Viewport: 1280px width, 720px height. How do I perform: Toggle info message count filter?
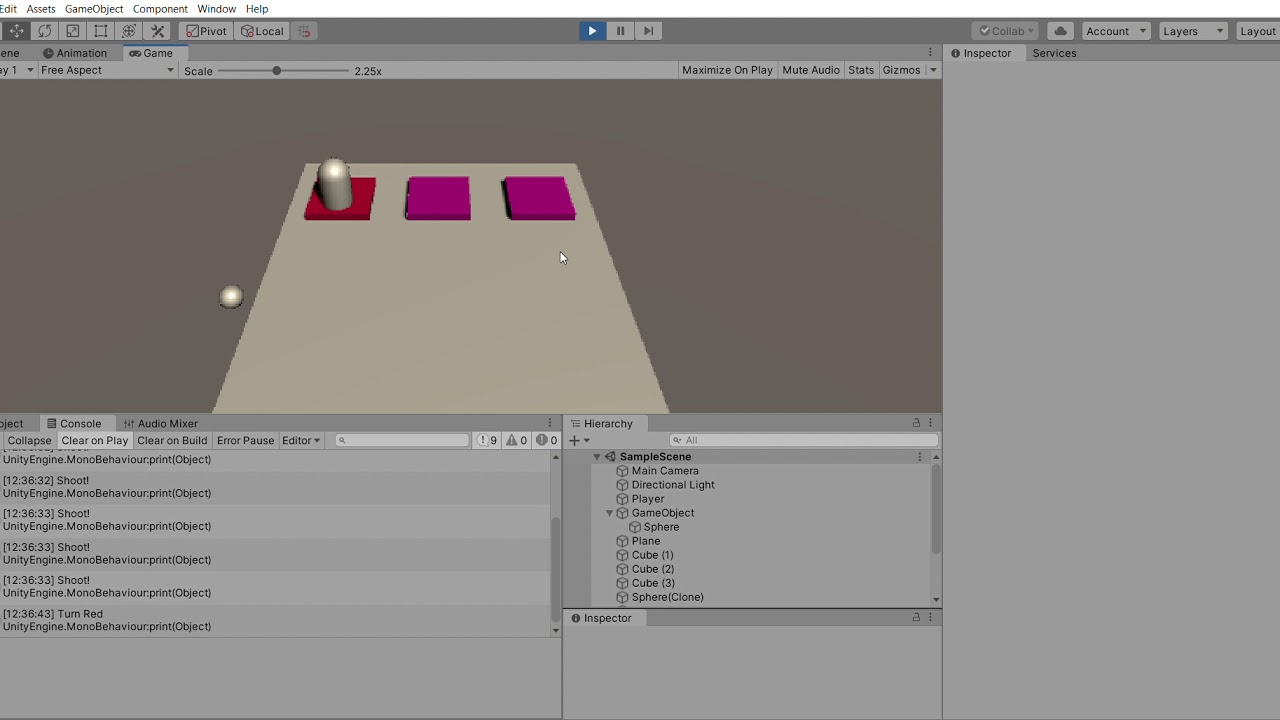pos(487,440)
